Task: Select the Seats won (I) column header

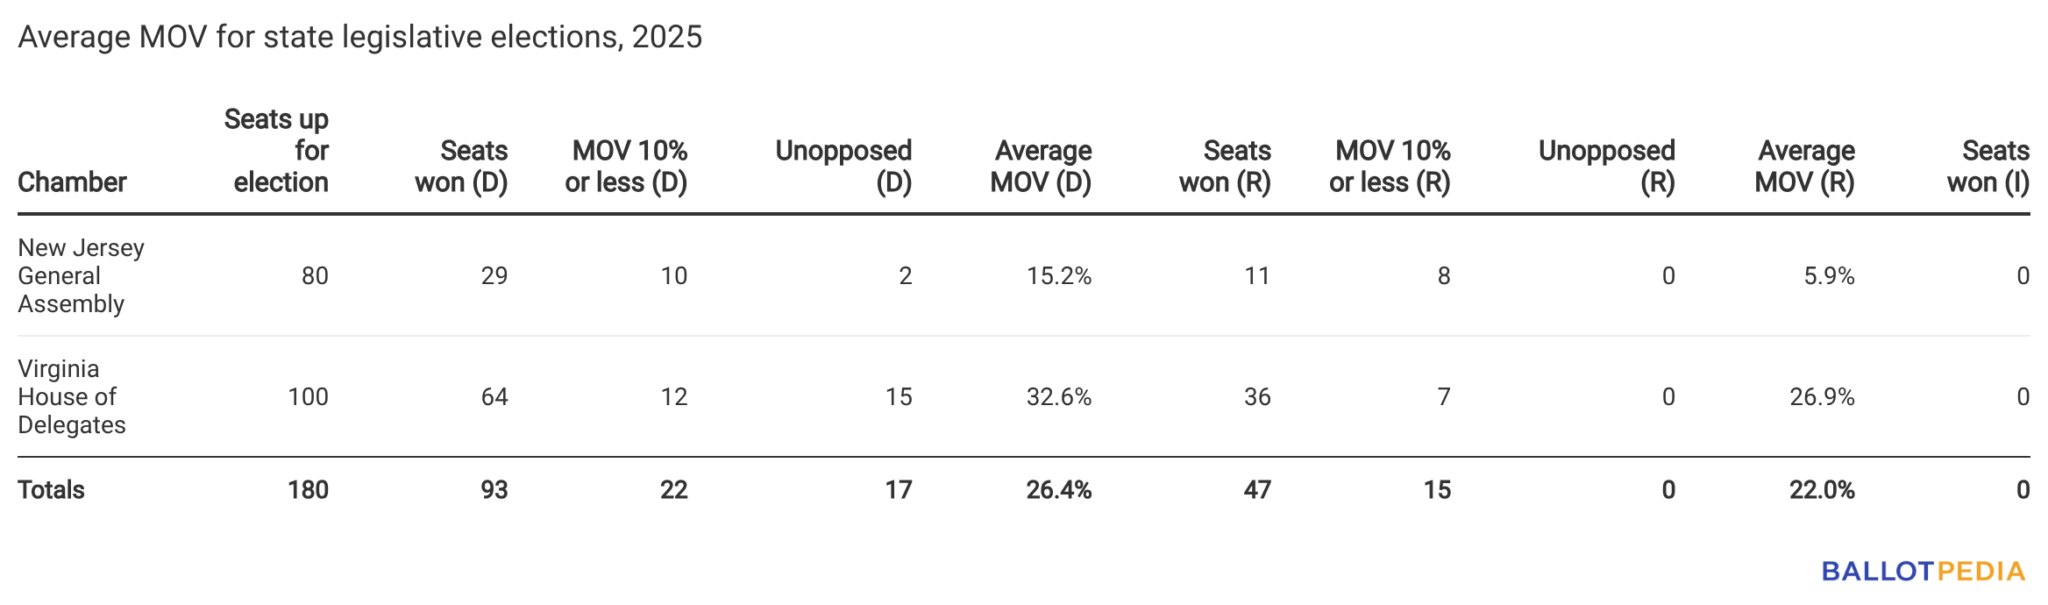Action: 1988,166
